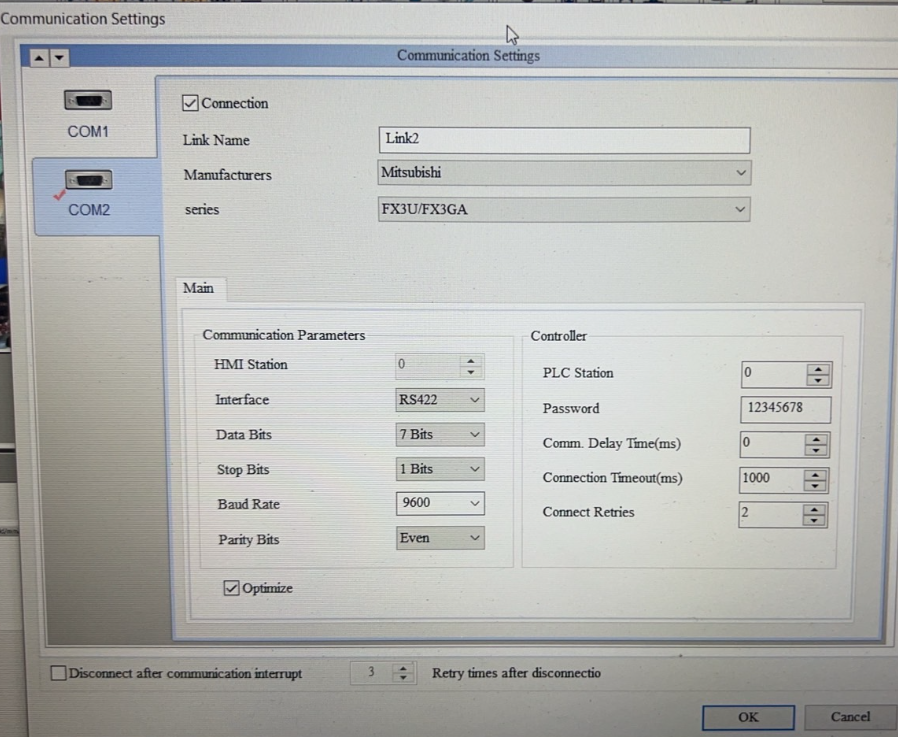Click the "Baud Rate" label
This screenshot has height=737, width=898.
pyautogui.click(x=249, y=504)
